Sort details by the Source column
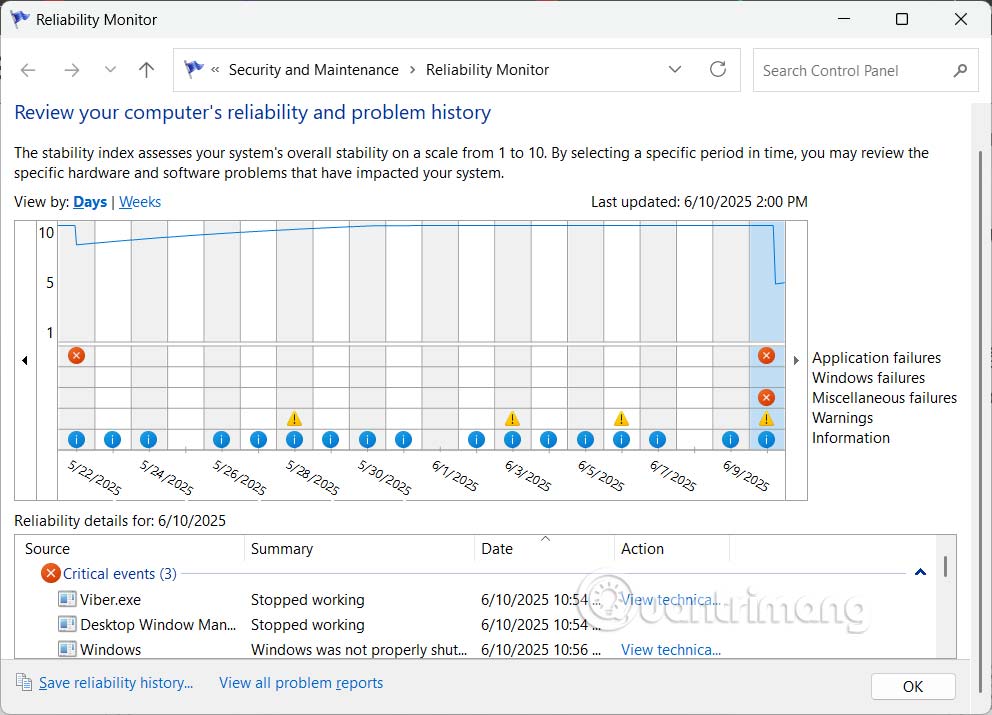The height and width of the screenshot is (715, 992). click(130, 549)
